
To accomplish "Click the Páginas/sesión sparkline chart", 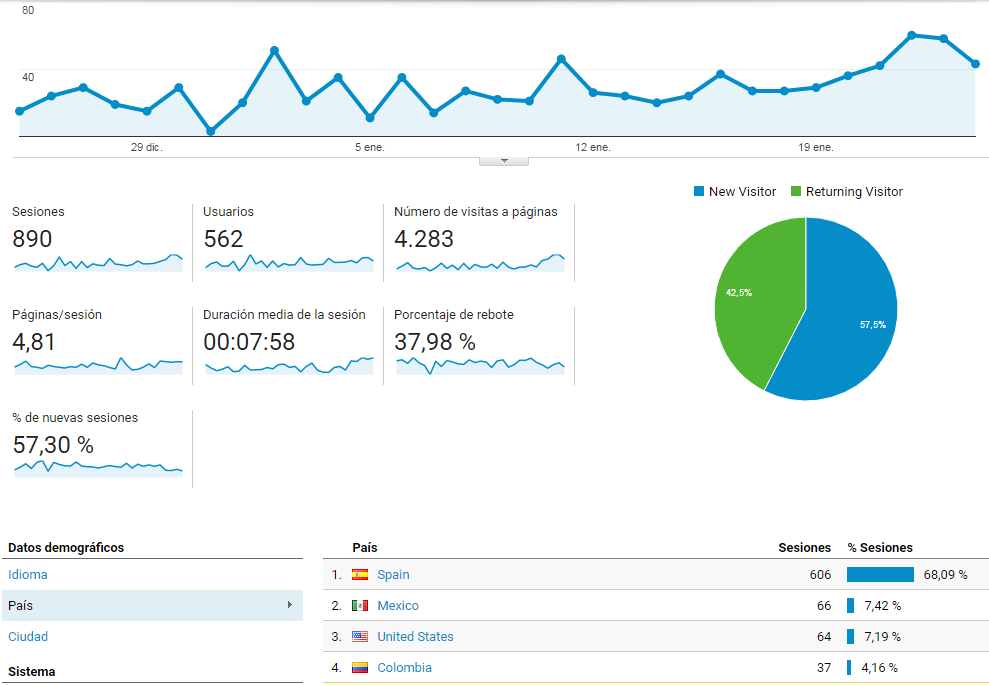I will coord(98,366).
